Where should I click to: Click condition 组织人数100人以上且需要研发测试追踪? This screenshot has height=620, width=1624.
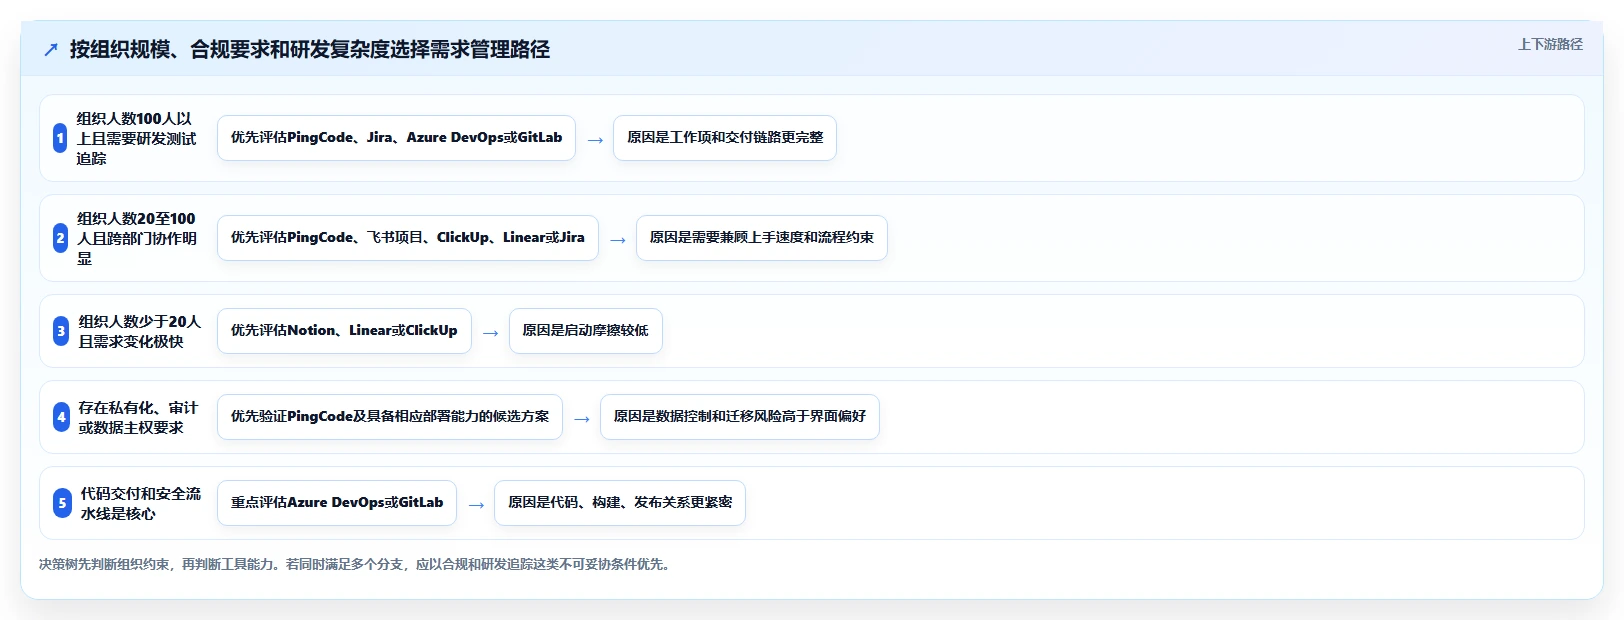[x=137, y=138]
